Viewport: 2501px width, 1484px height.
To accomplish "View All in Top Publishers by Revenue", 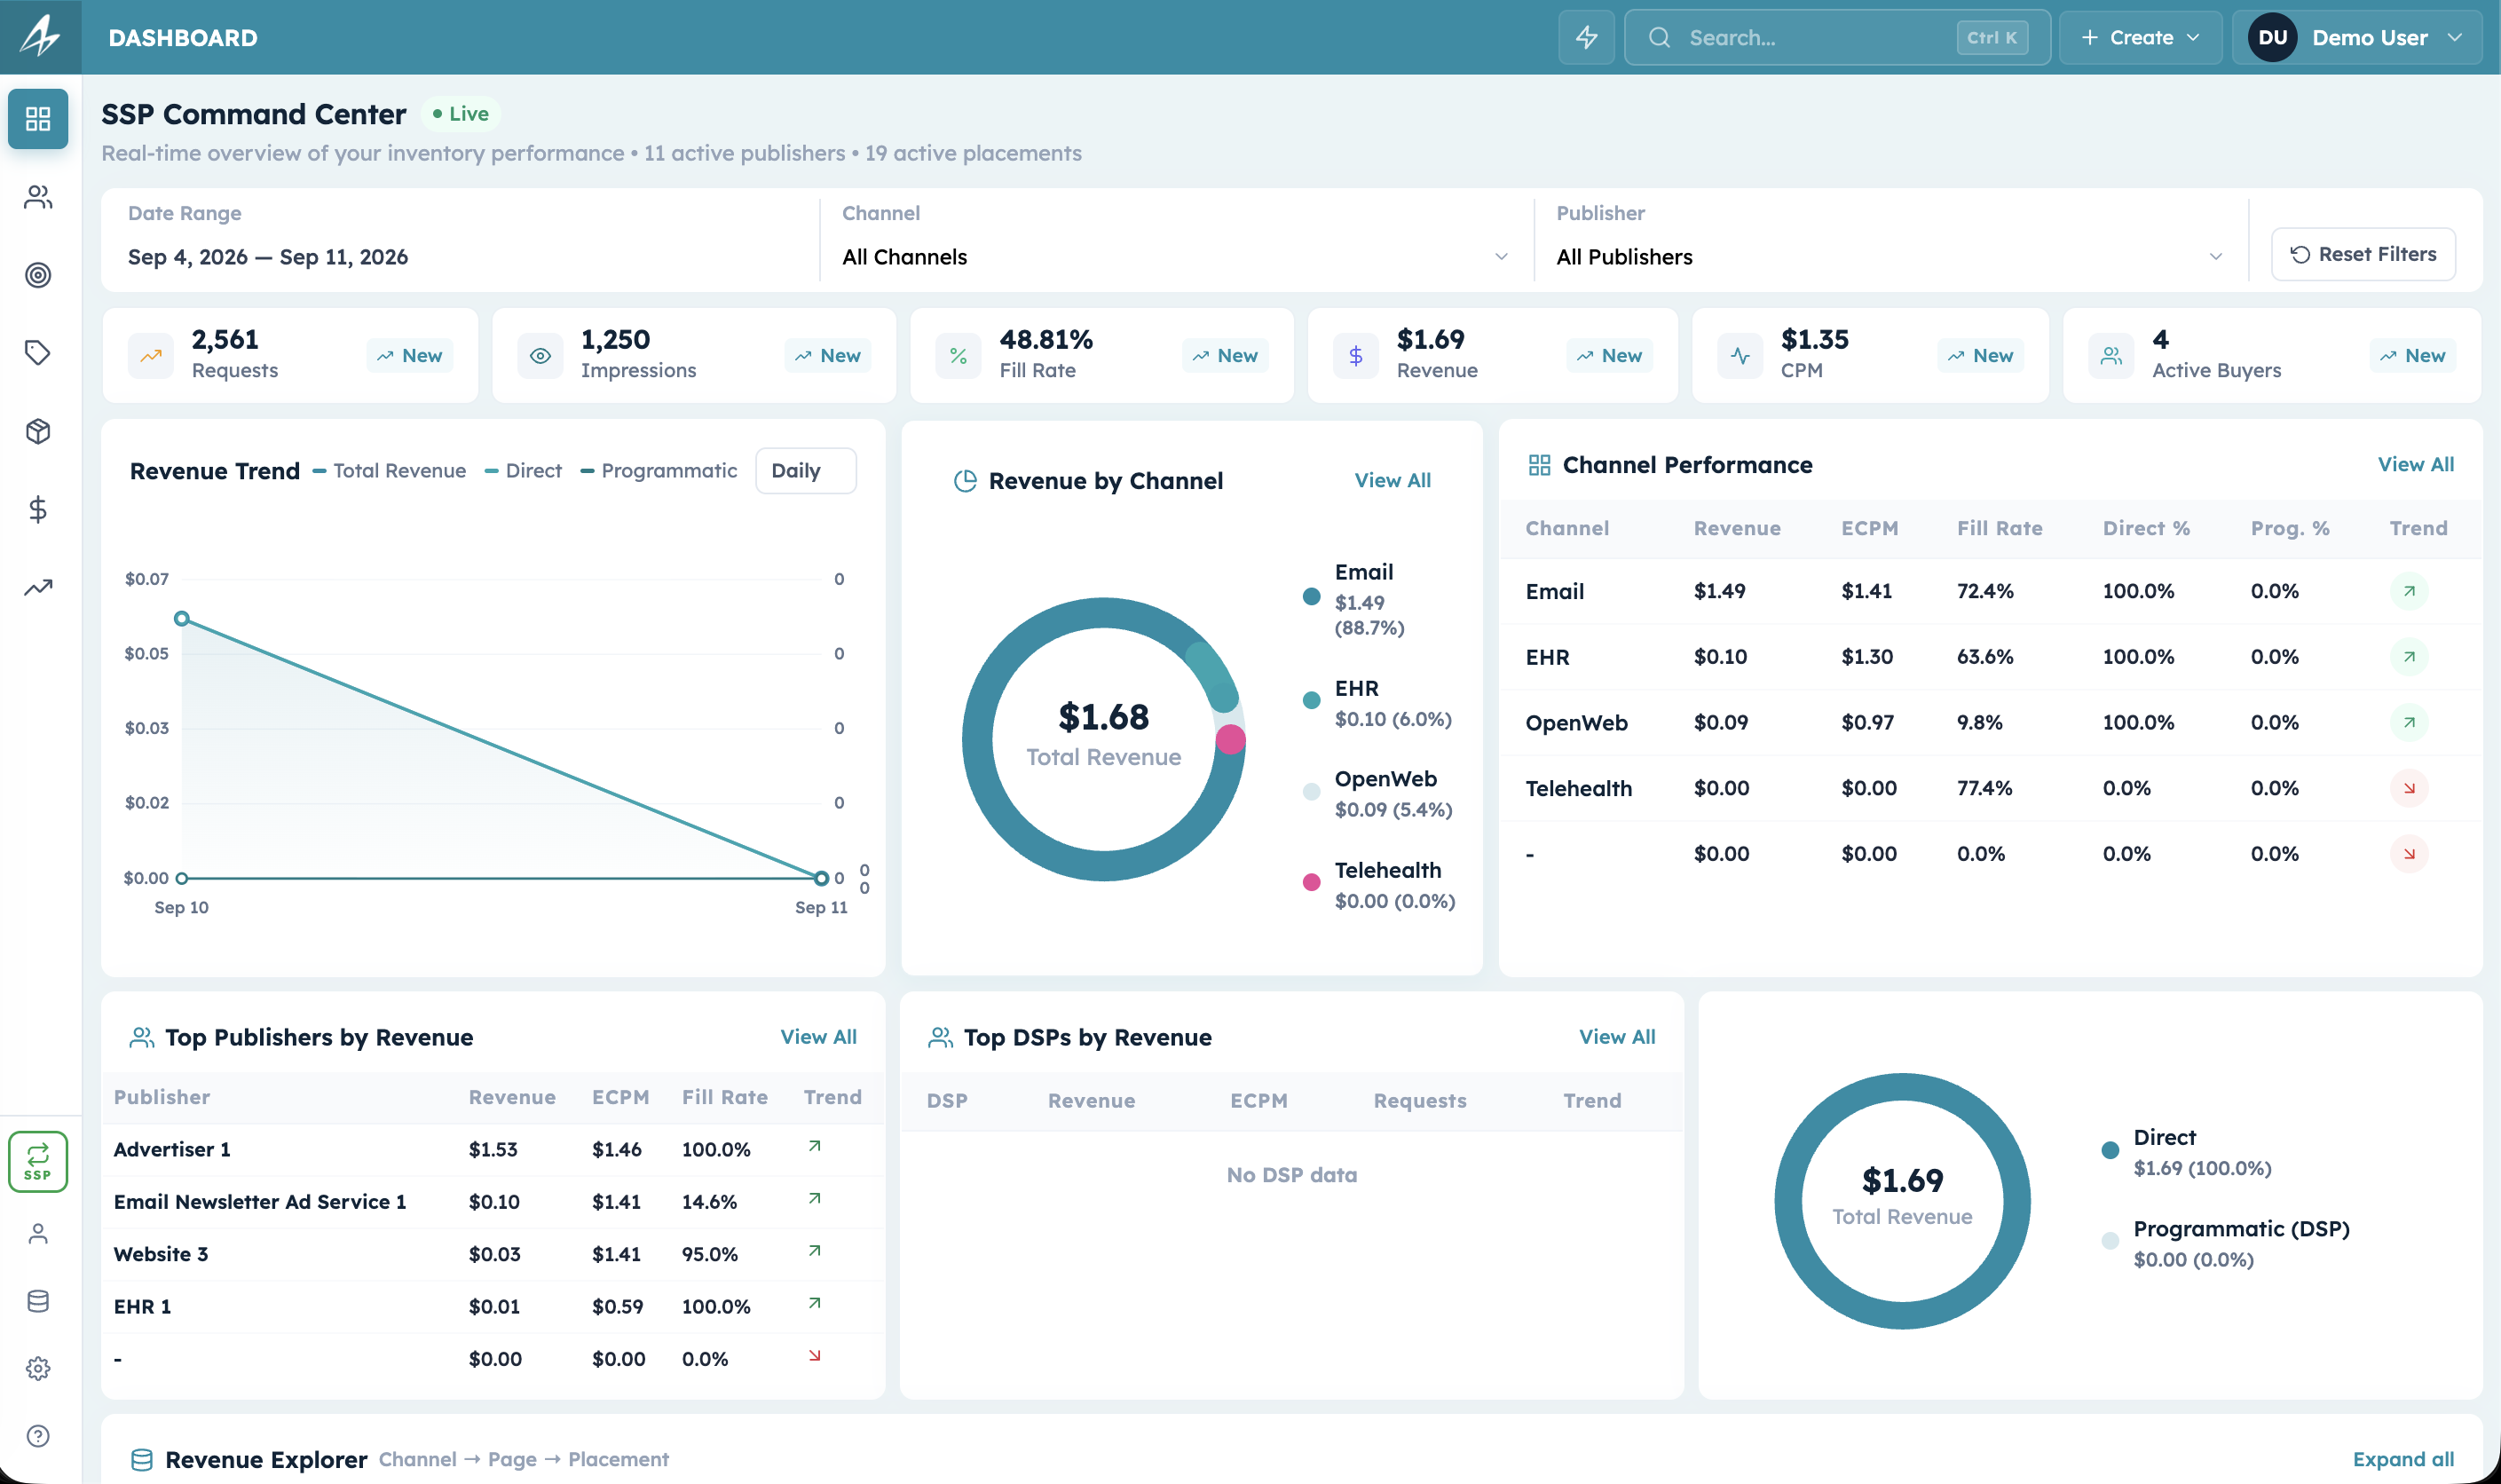I will pos(818,1037).
